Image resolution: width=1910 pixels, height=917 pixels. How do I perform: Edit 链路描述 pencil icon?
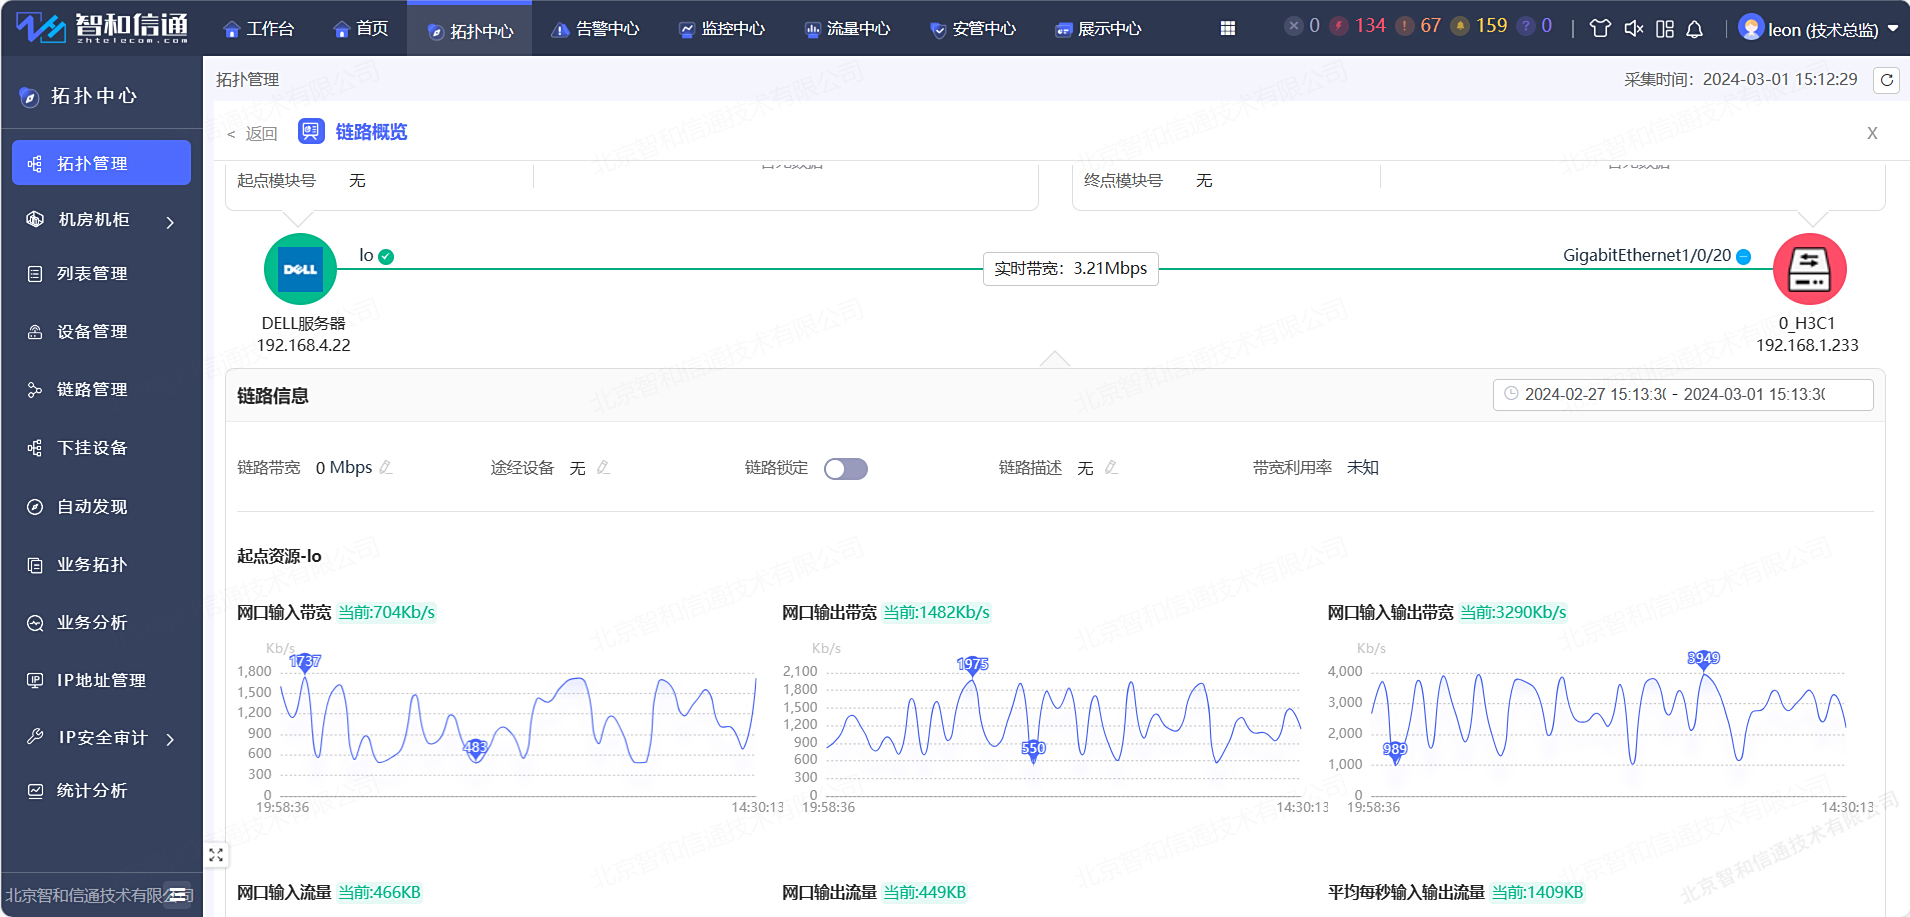(1111, 467)
